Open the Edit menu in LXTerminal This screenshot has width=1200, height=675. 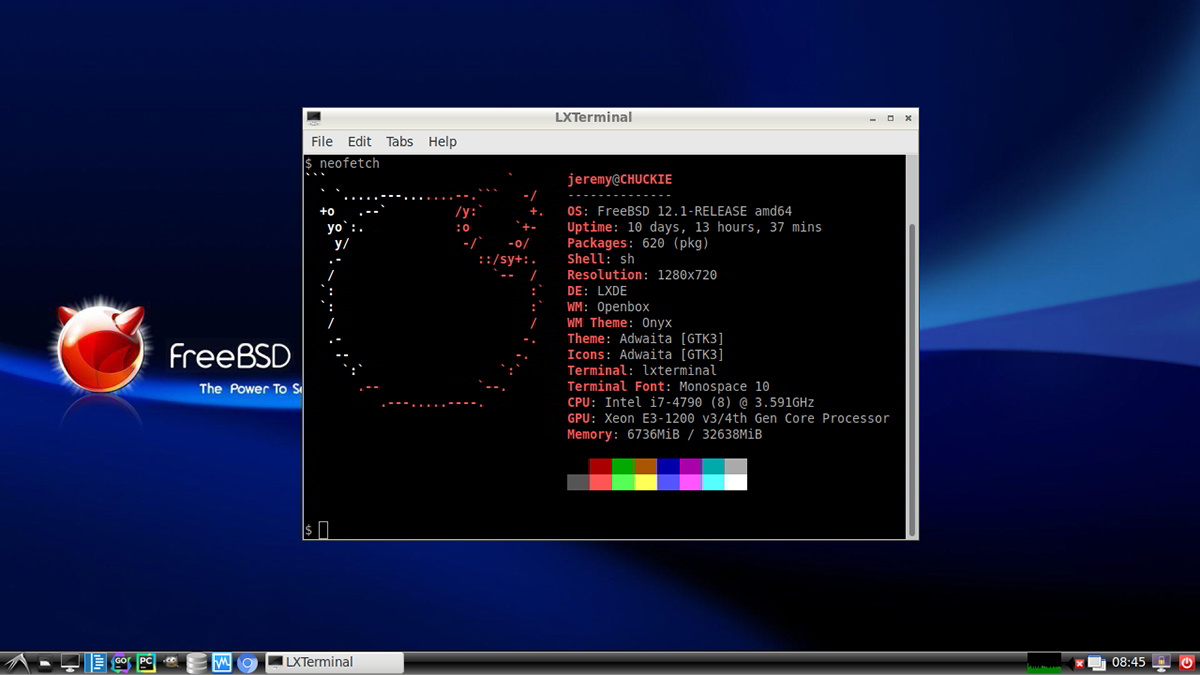[359, 142]
